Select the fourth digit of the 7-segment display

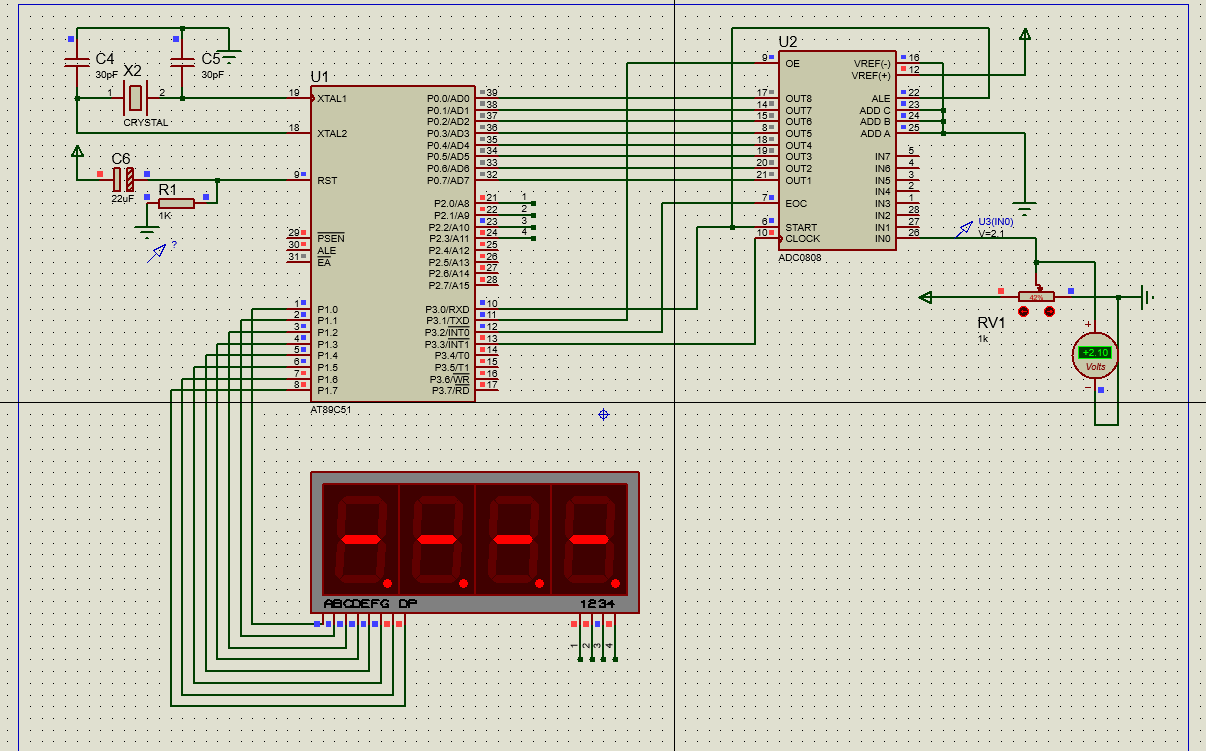click(589, 539)
